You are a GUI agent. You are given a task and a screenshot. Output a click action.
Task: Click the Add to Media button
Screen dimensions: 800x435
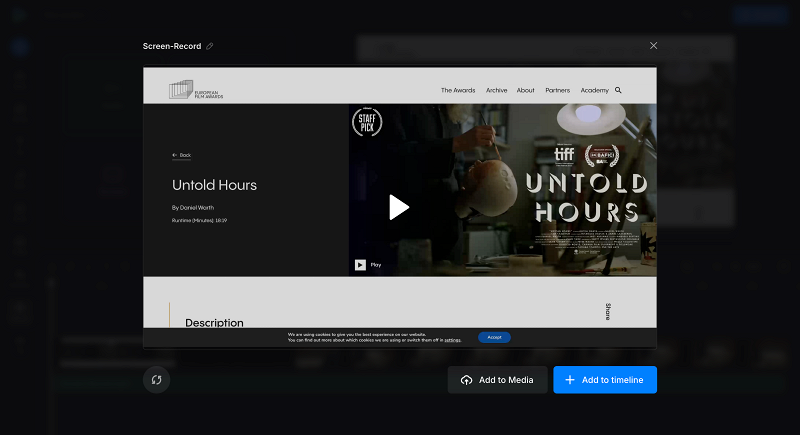497,380
